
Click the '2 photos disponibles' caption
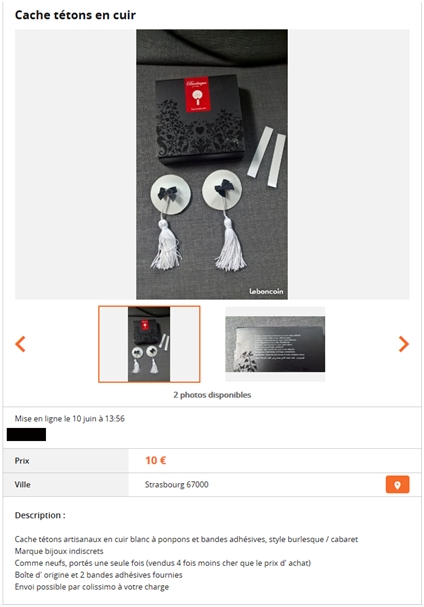click(212, 395)
